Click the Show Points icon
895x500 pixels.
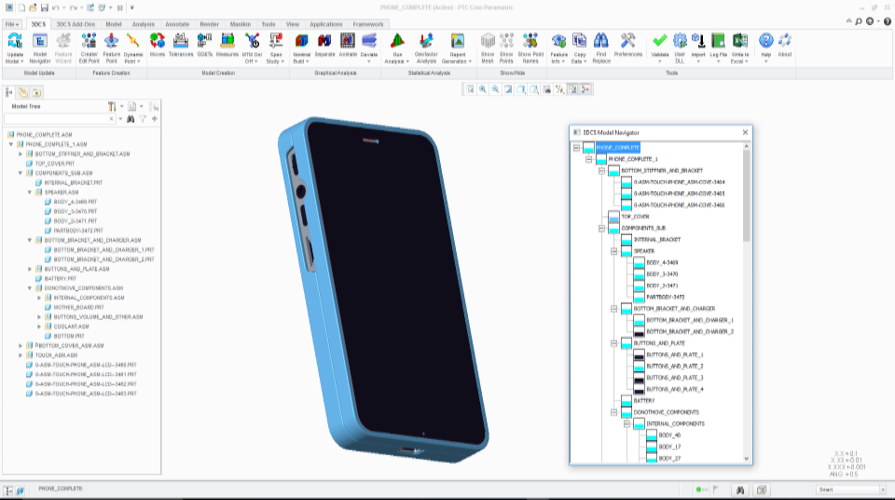(x=506, y=41)
